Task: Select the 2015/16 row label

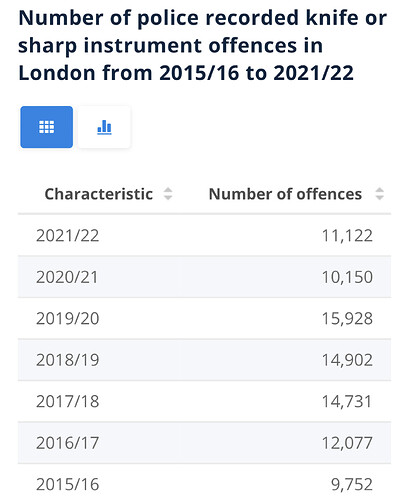Action: click(68, 484)
